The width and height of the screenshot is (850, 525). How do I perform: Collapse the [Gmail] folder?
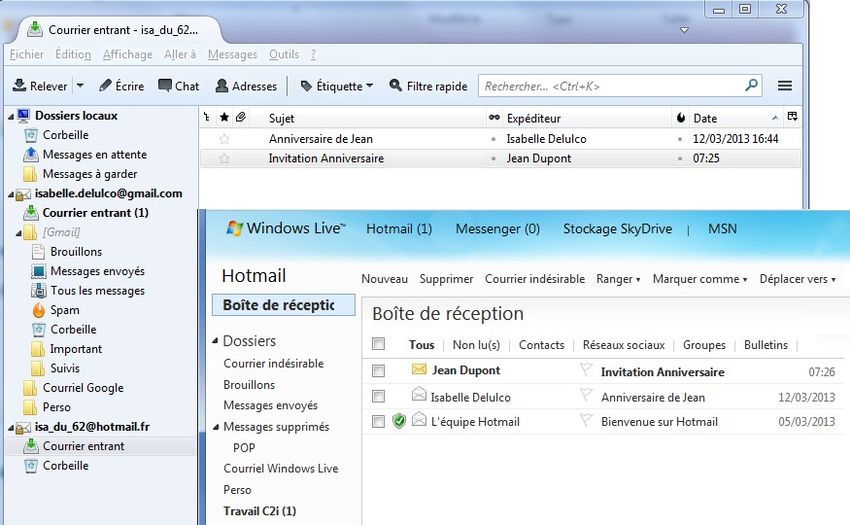[x=18, y=233]
